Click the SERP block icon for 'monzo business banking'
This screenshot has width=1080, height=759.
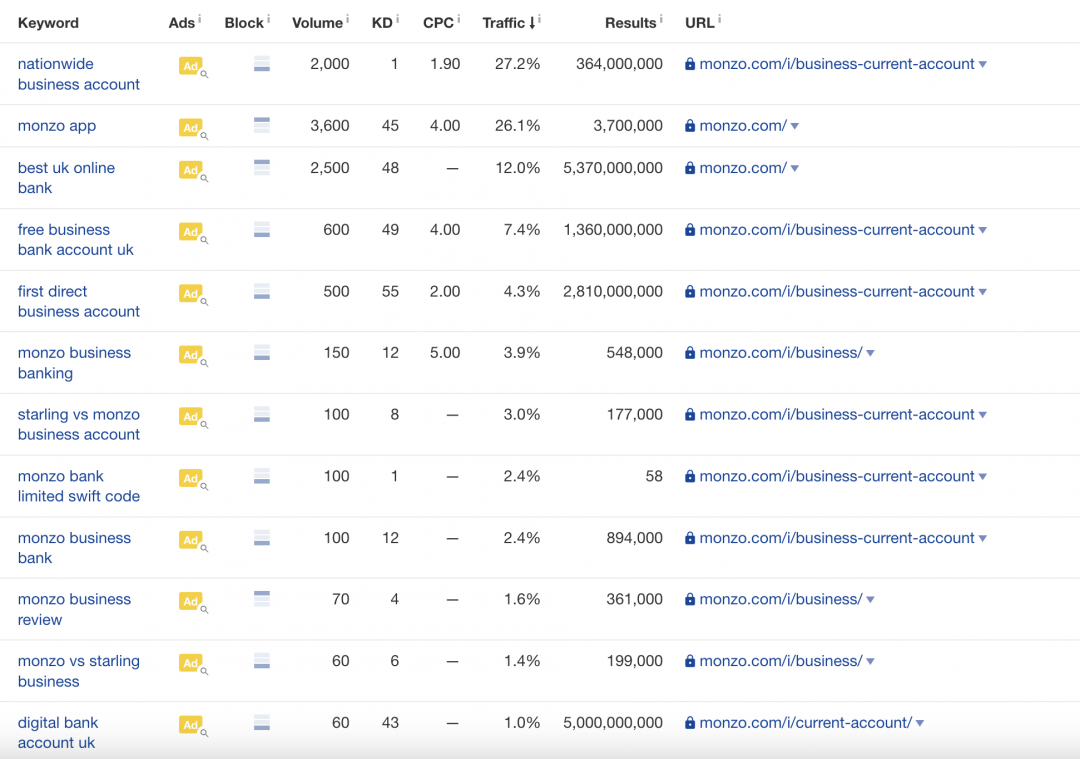pyautogui.click(x=262, y=353)
